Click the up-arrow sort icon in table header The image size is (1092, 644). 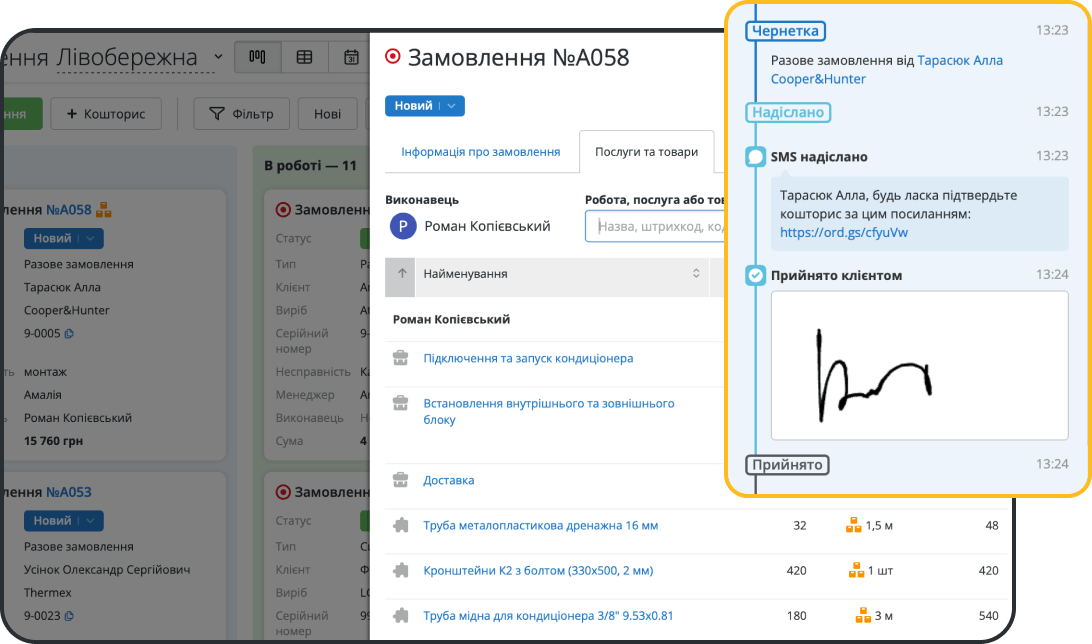pyautogui.click(x=399, y=274)
